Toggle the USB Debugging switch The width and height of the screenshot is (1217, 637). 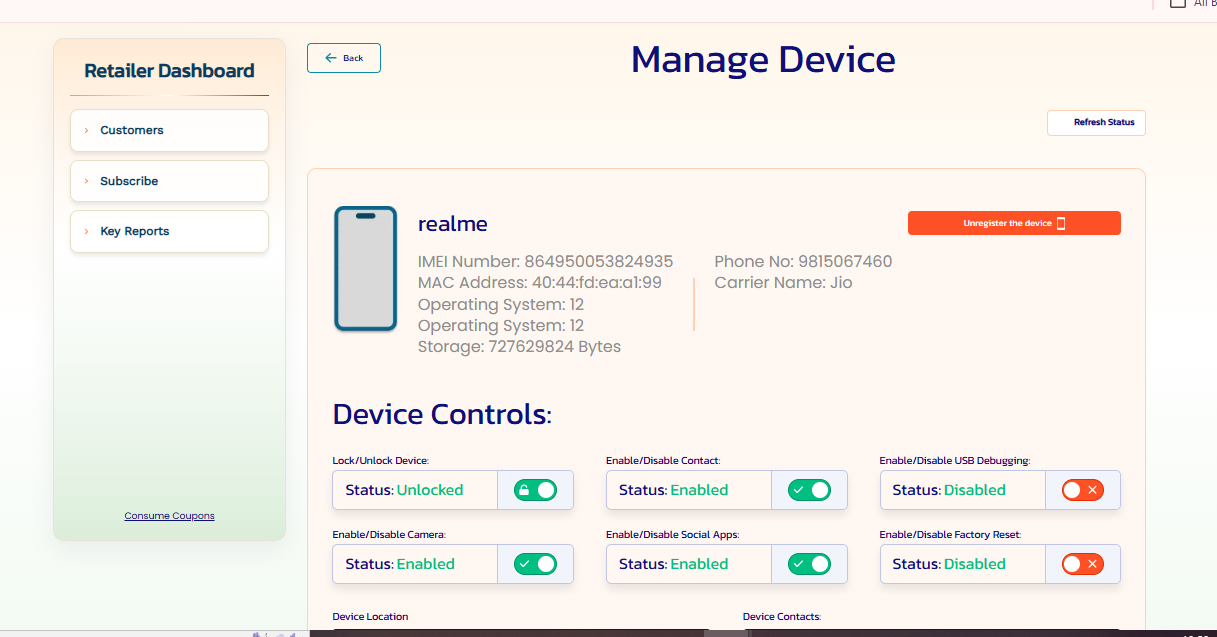[1083, 490]
